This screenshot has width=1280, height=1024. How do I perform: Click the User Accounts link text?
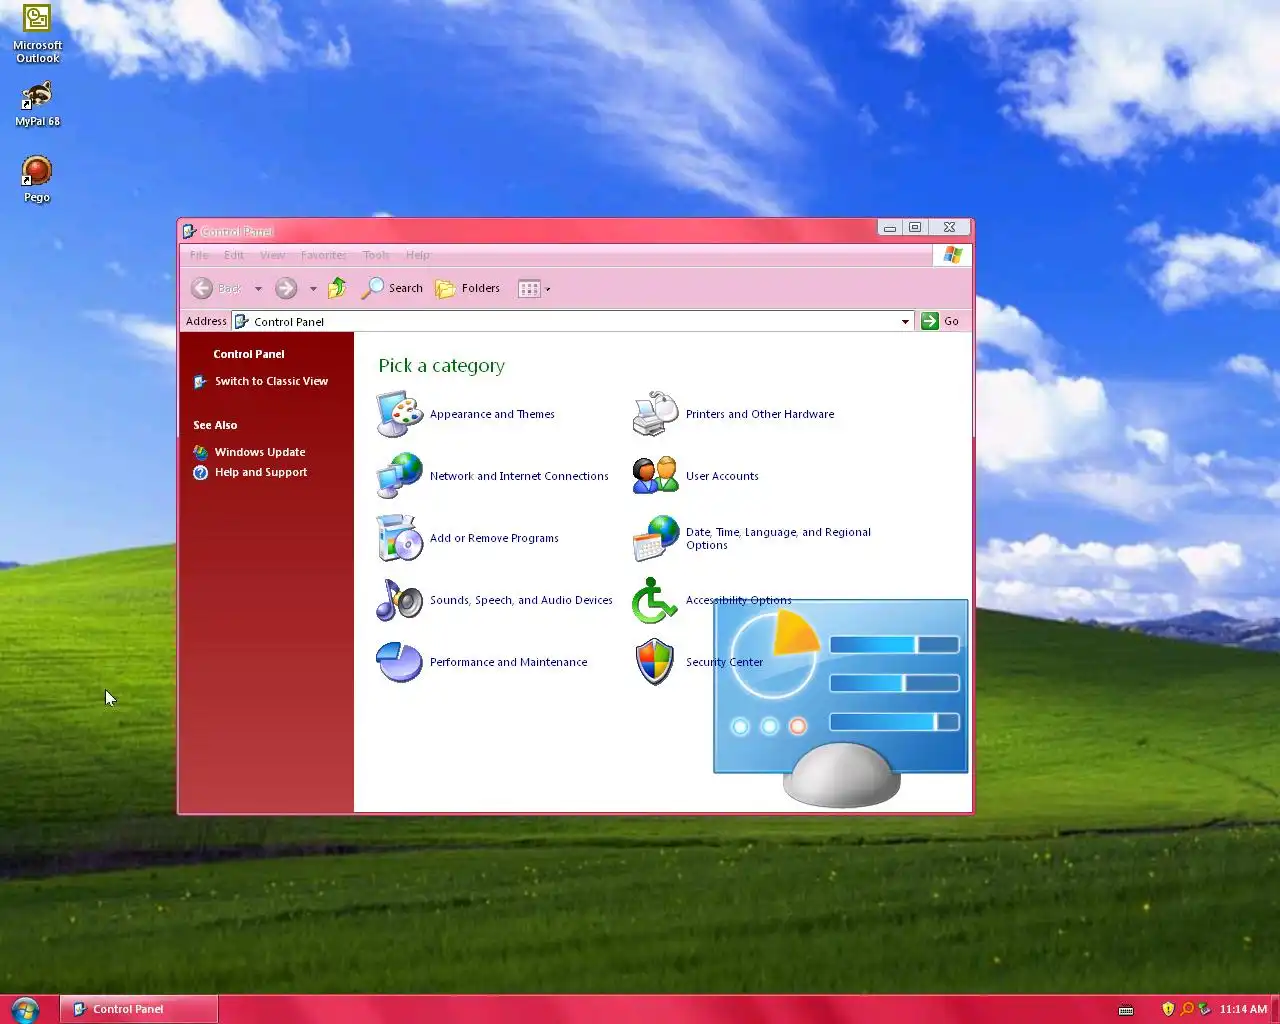722,476
